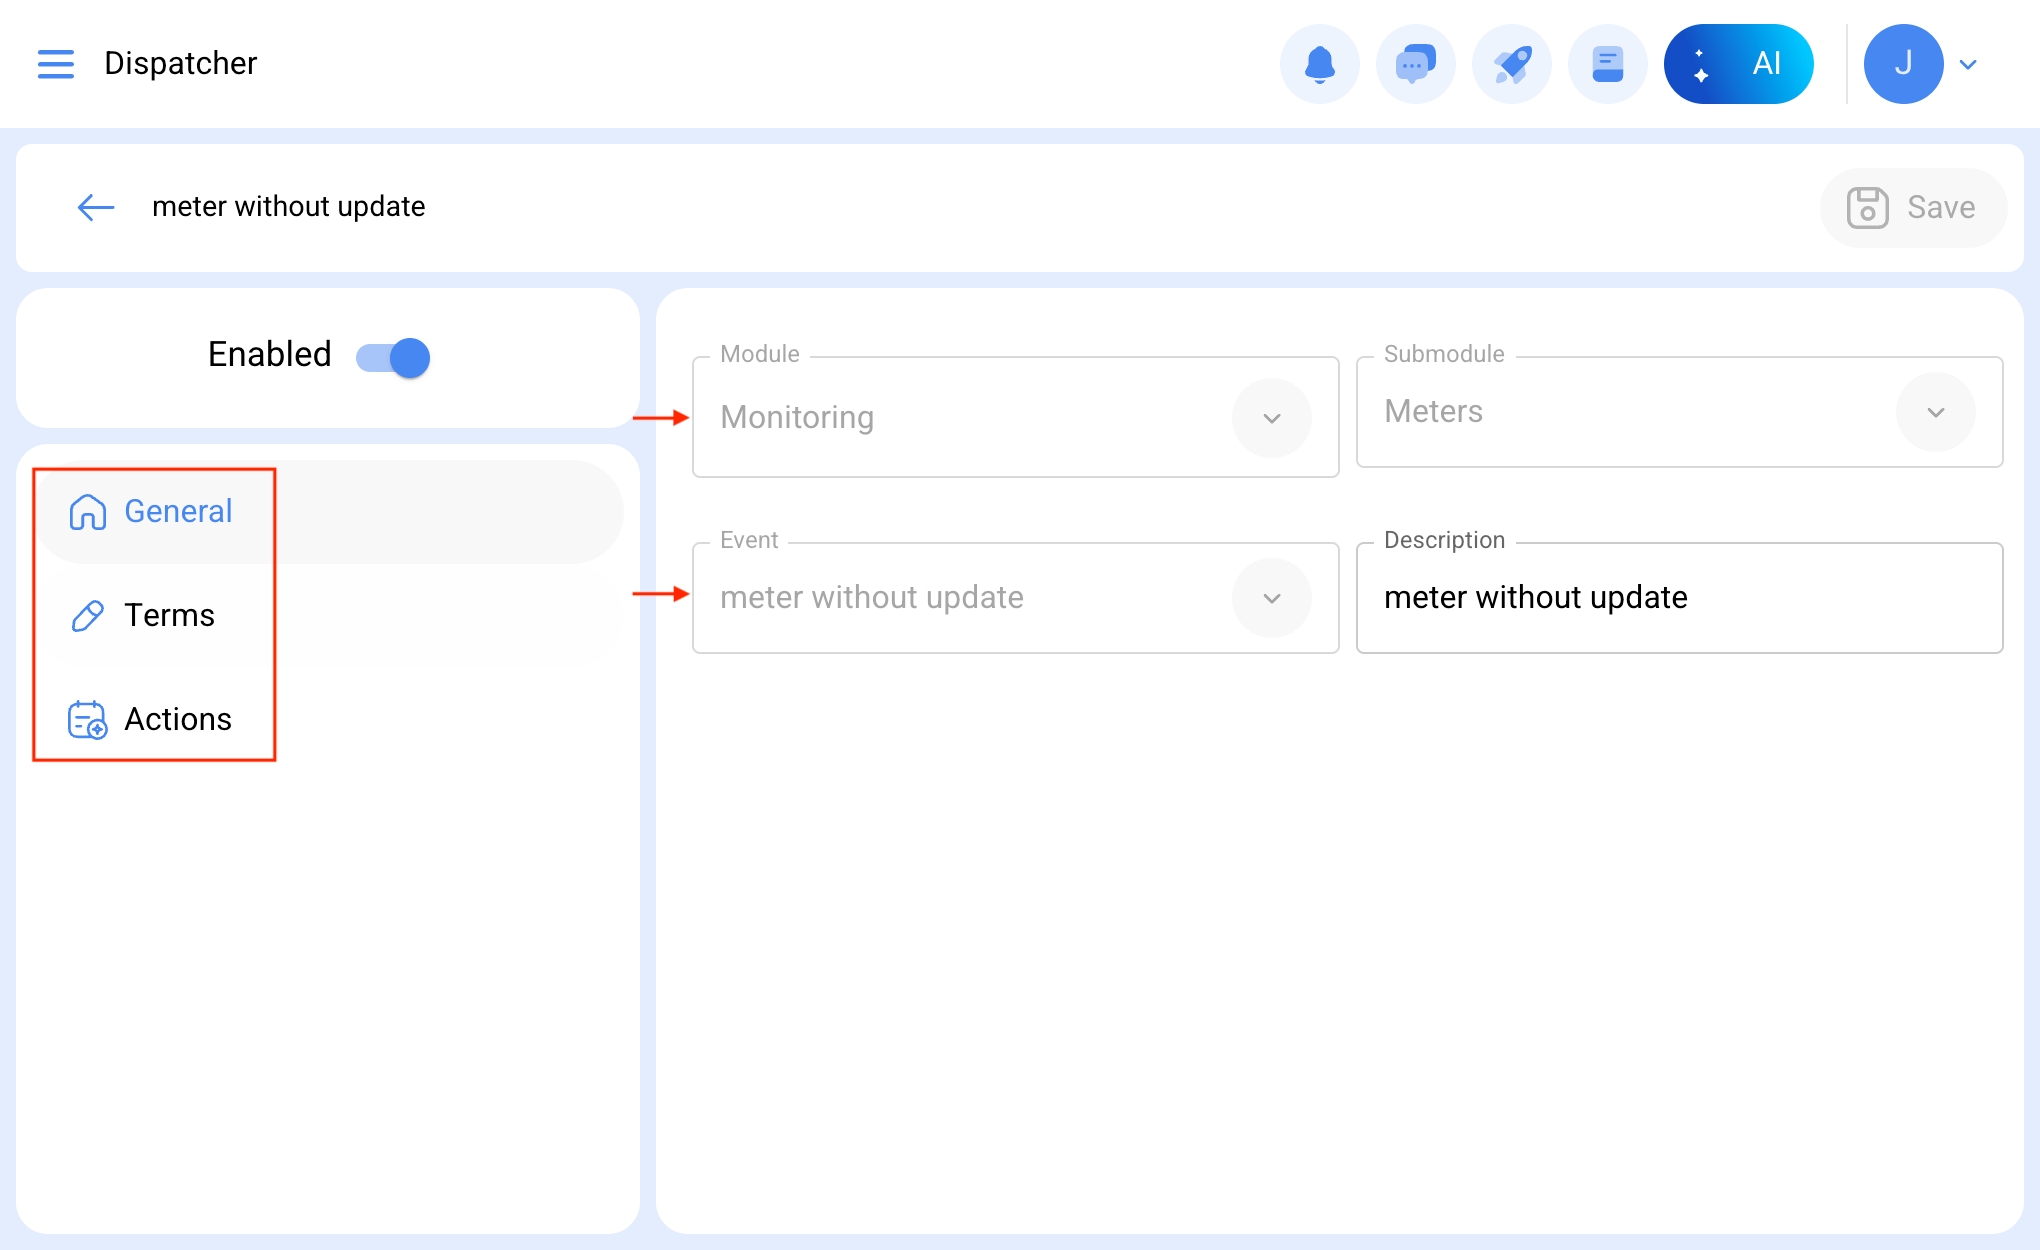Go back with the left arrow
The height and width of the screenshot is (1250, 2040).
tap(96, 207)
